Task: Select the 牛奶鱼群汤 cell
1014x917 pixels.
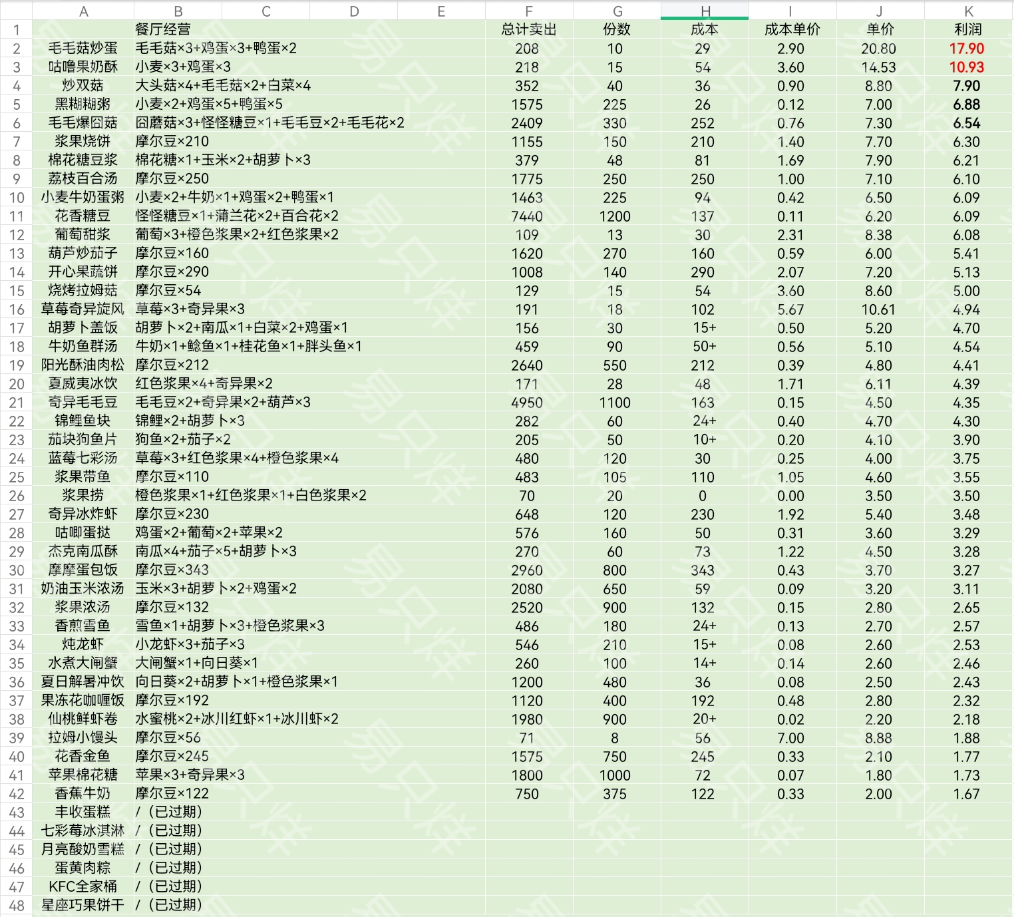Action: pyautogui.click(x=83, y=347)
